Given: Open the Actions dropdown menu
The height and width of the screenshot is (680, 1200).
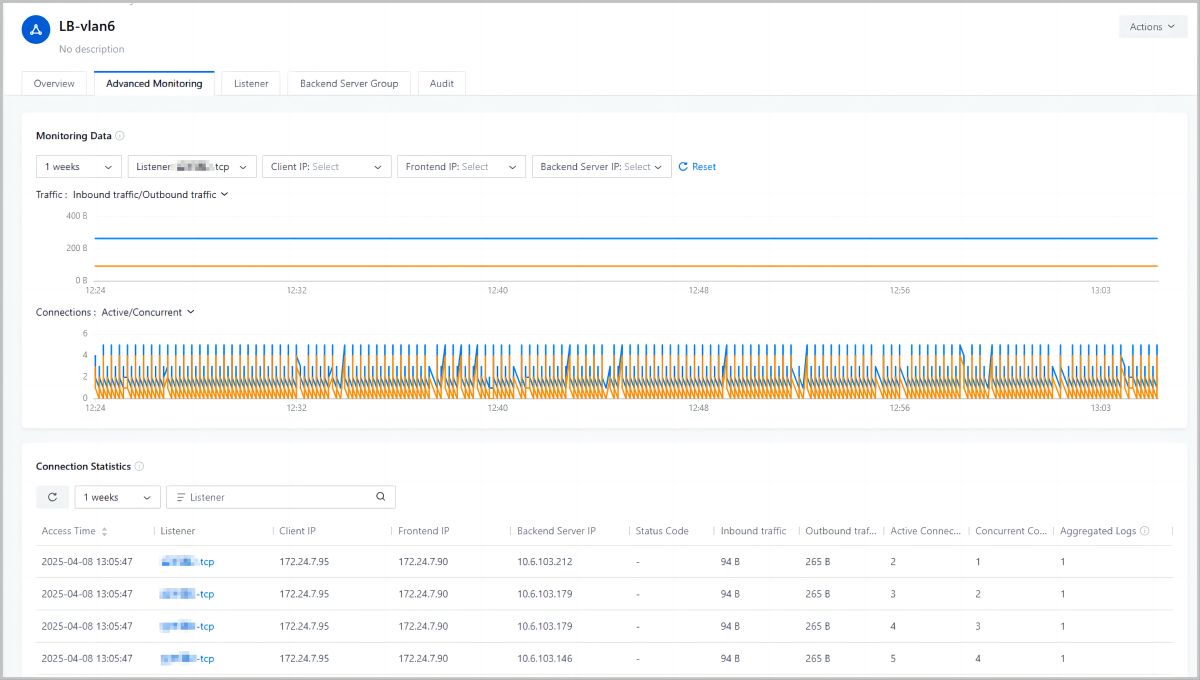Looking at the screenshot, I should pos(1152,27).
